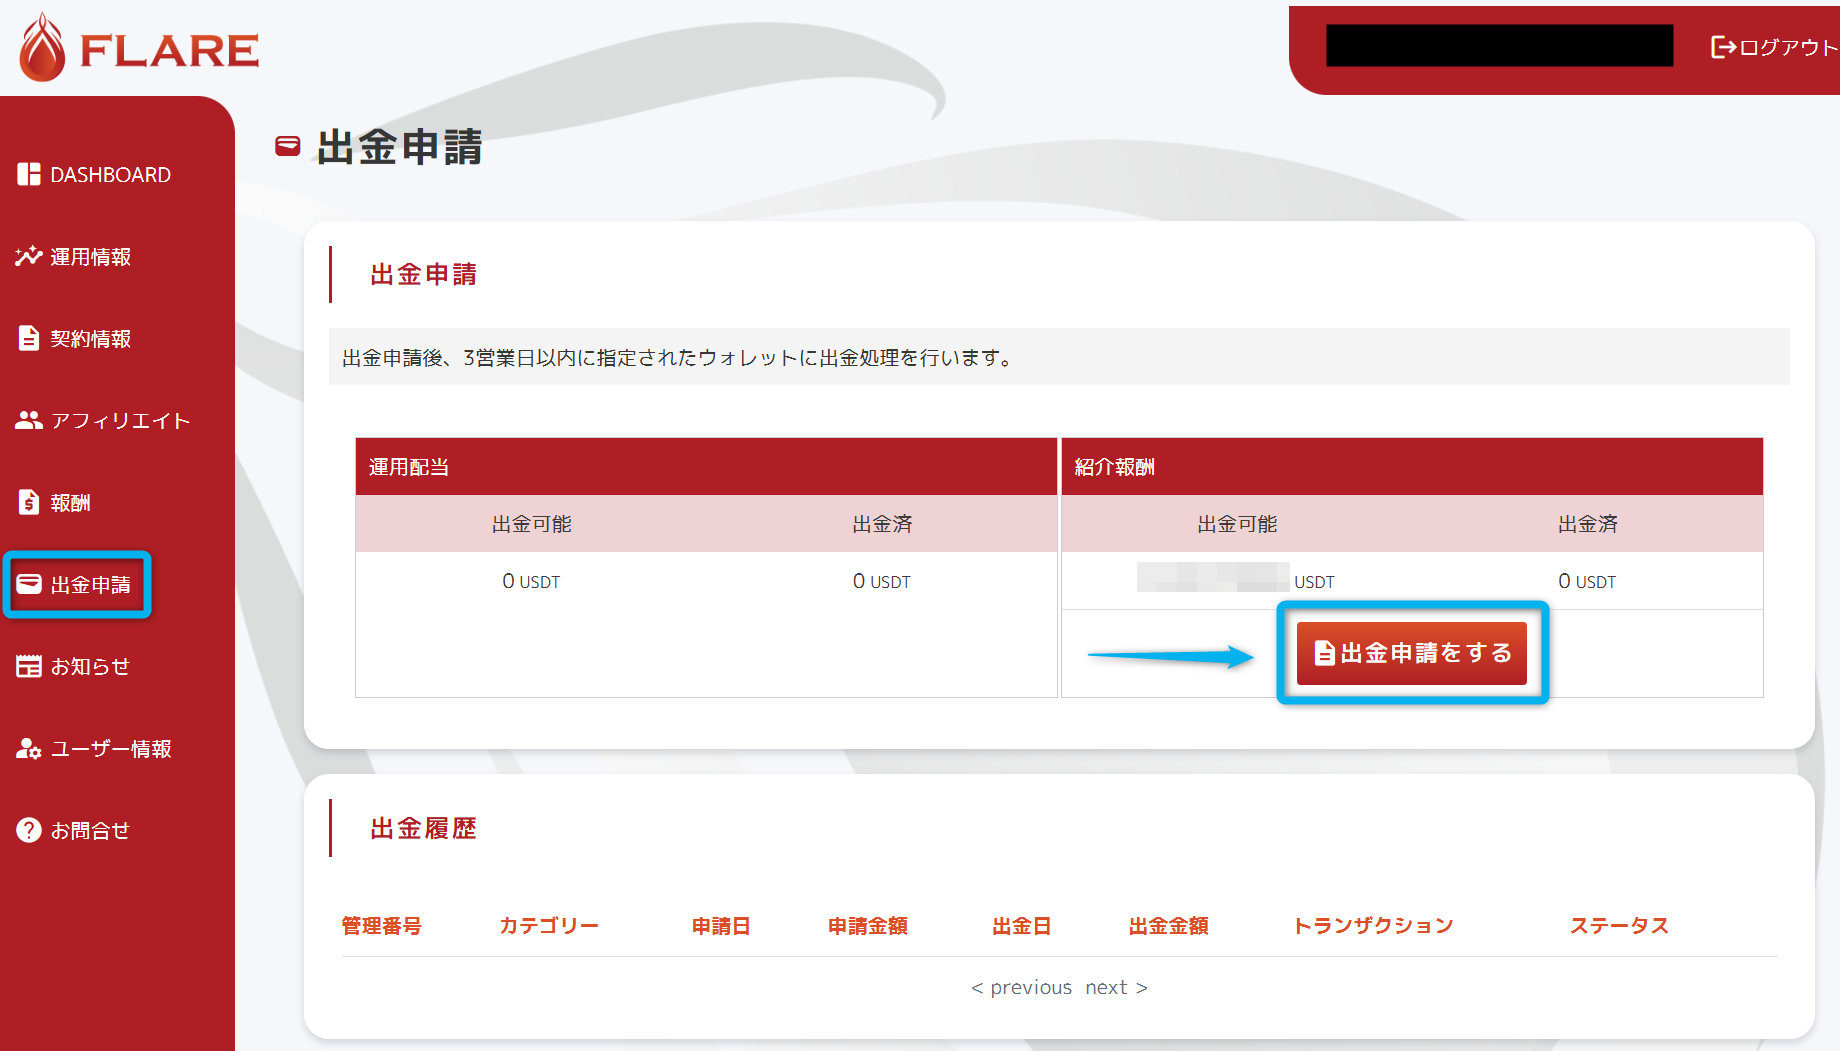Click the 管理番号 column header
This screenshot has width=1840, height=1051.
coord(381,926)
